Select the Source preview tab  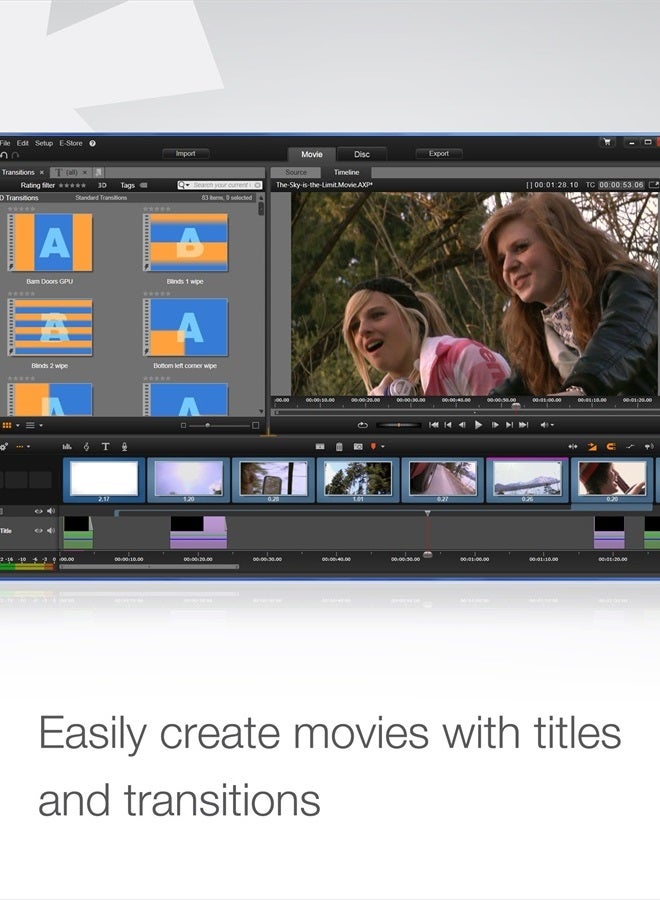296,172
